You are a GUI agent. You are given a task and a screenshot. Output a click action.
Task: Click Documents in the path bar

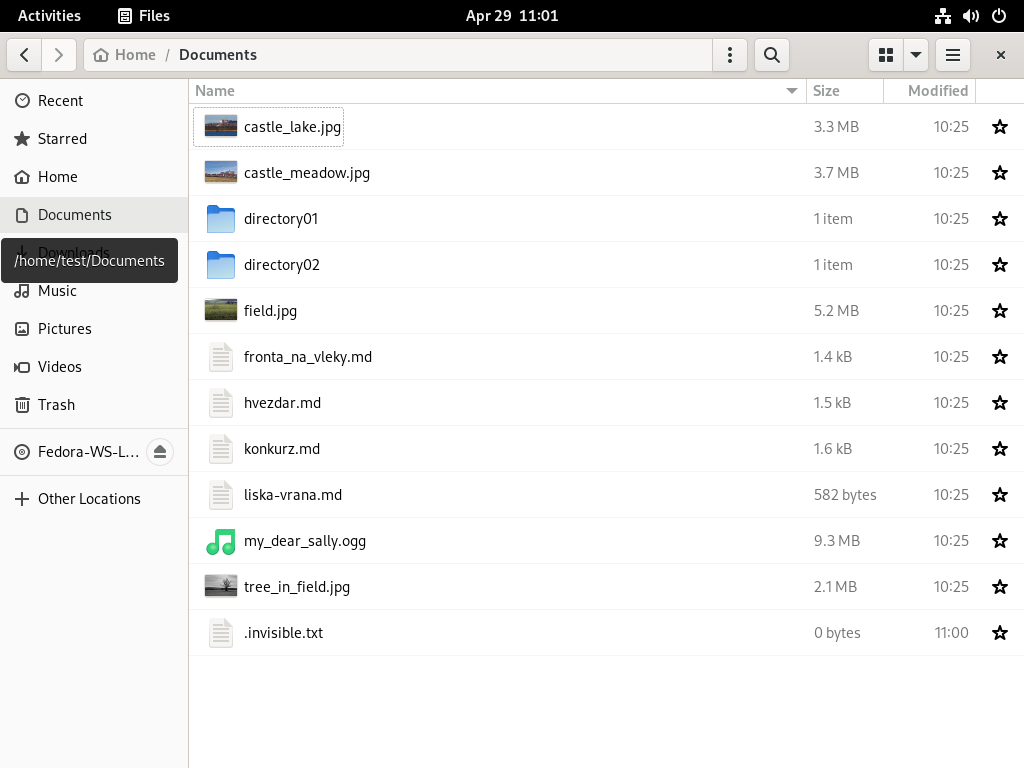[218, 55]
